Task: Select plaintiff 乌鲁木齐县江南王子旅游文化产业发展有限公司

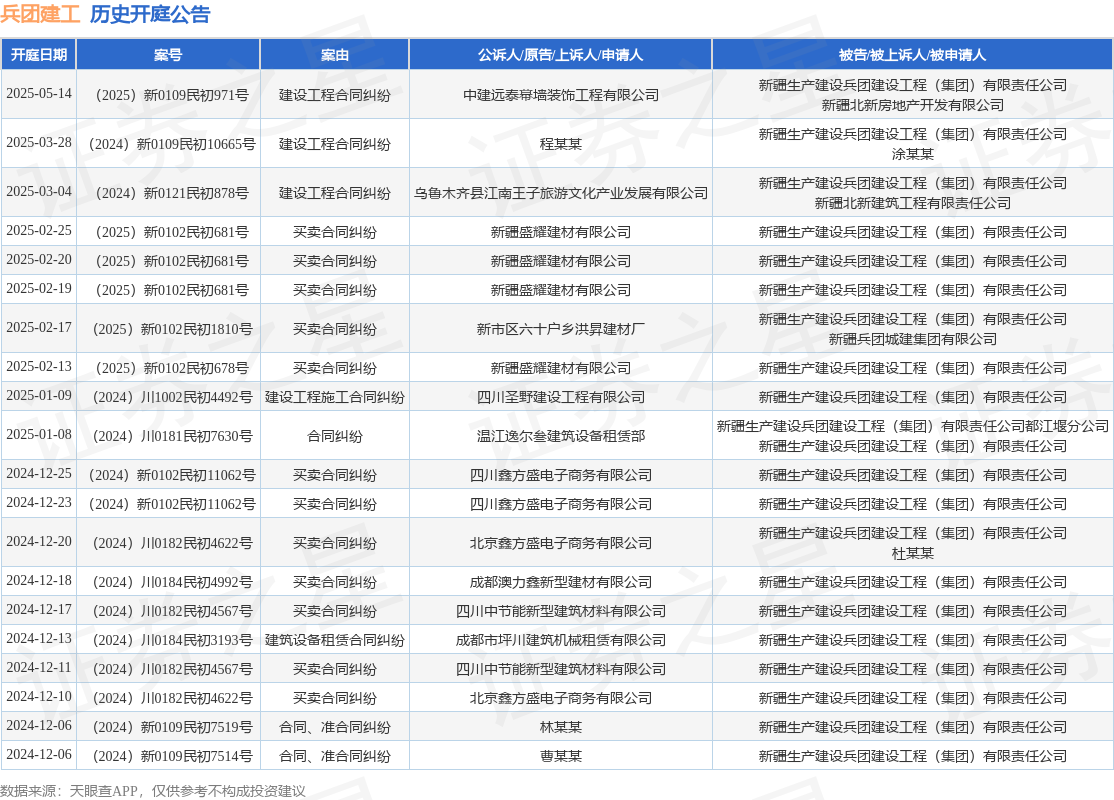Action: [x=561, y=193]
